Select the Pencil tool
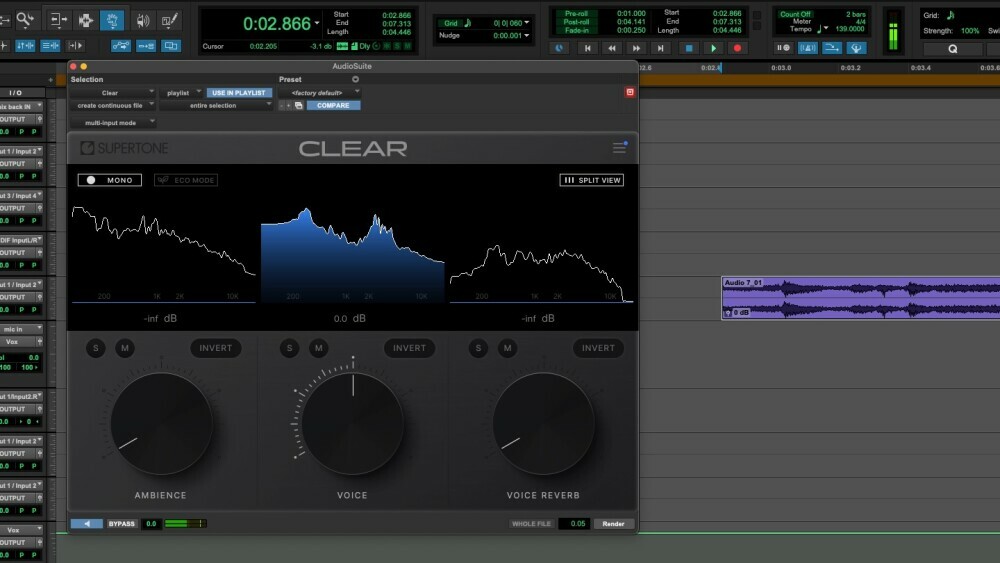The width and height of the screenshot is (1000, 563). 170,20
